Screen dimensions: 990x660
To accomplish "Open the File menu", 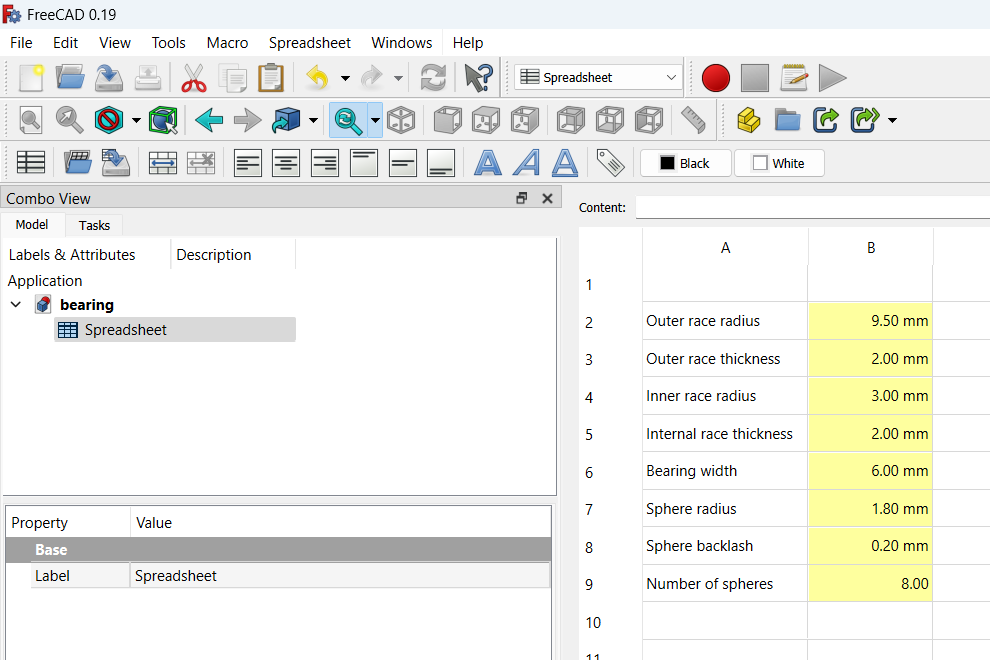I will point(21,43).
